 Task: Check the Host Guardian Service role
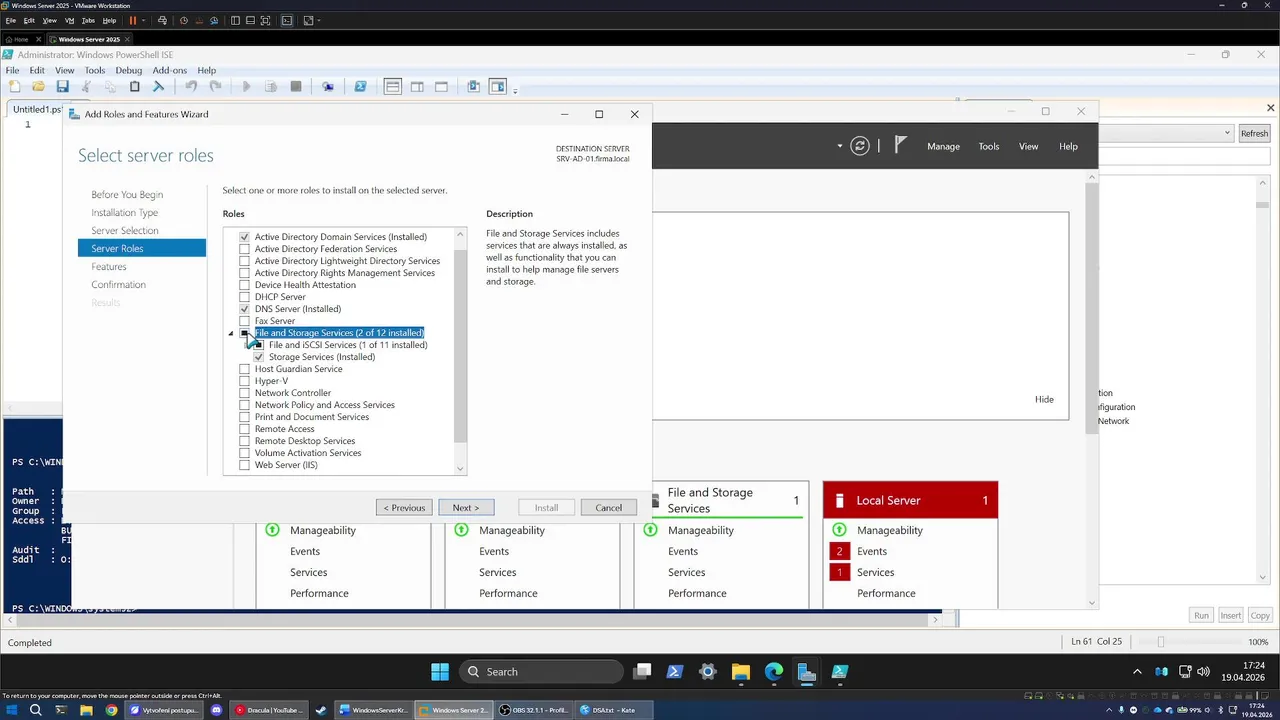244,369
